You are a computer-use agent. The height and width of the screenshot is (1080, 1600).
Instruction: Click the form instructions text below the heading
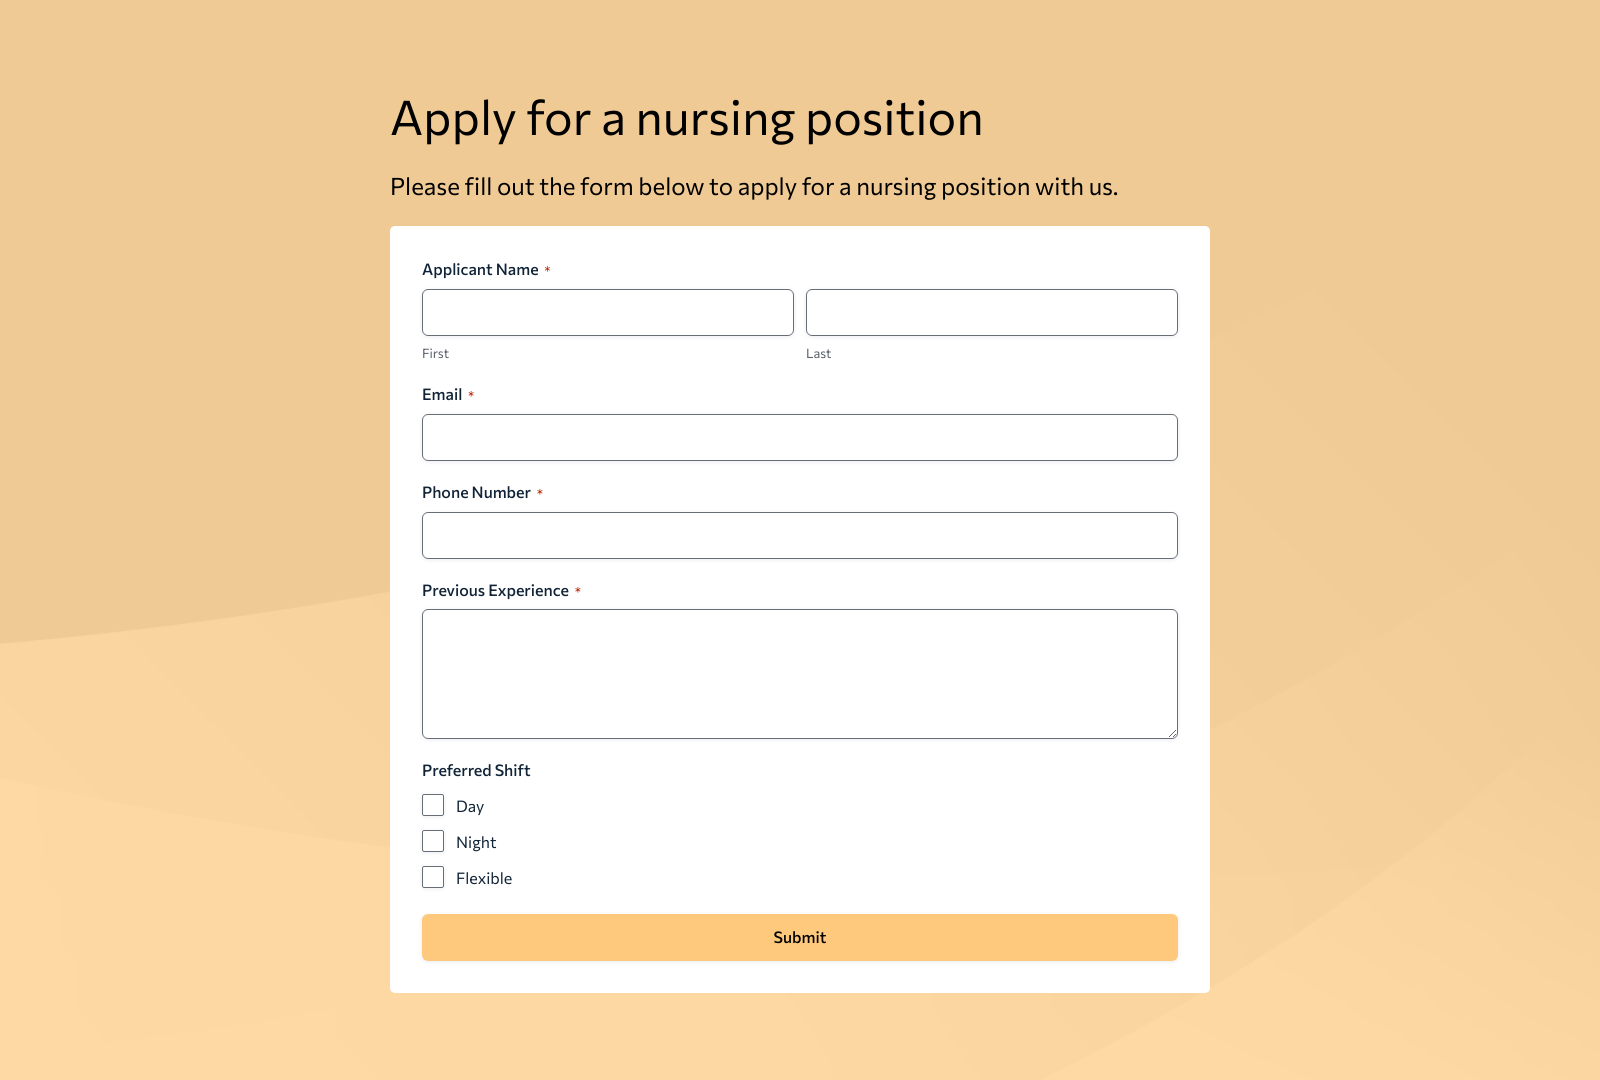(x=755, y=186)
